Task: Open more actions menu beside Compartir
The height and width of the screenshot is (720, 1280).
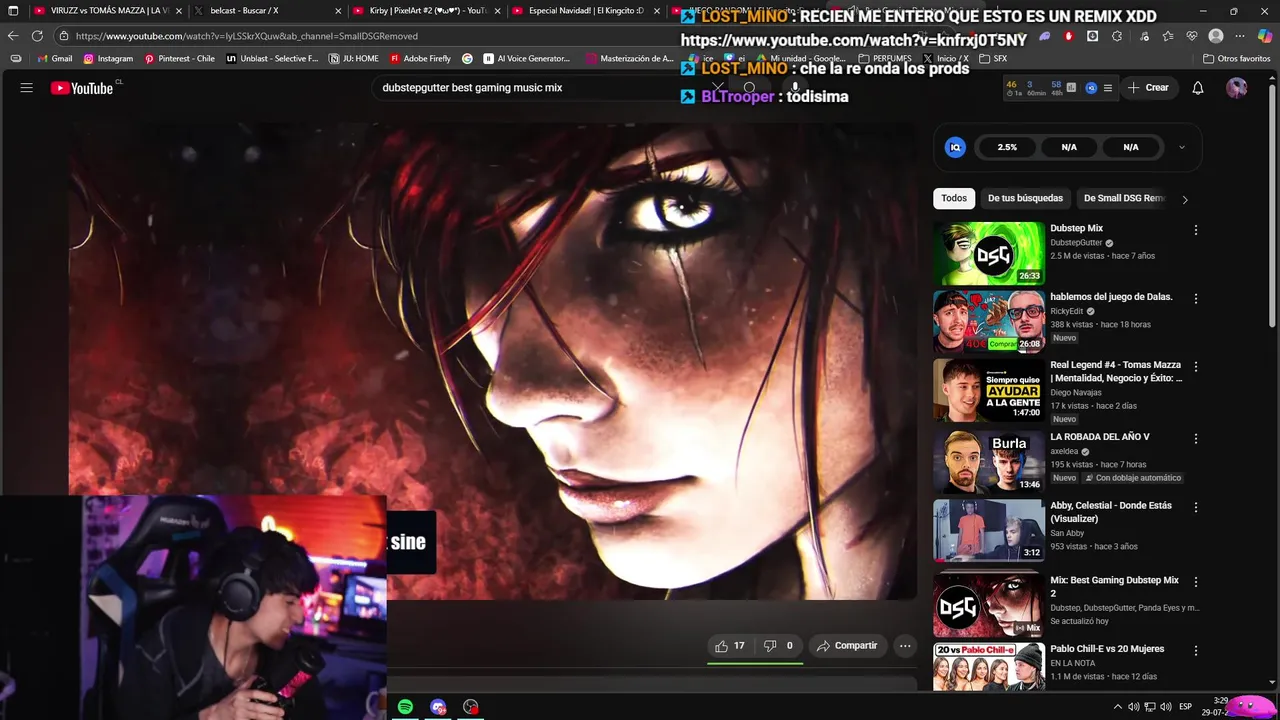Action: coord(905,646)
